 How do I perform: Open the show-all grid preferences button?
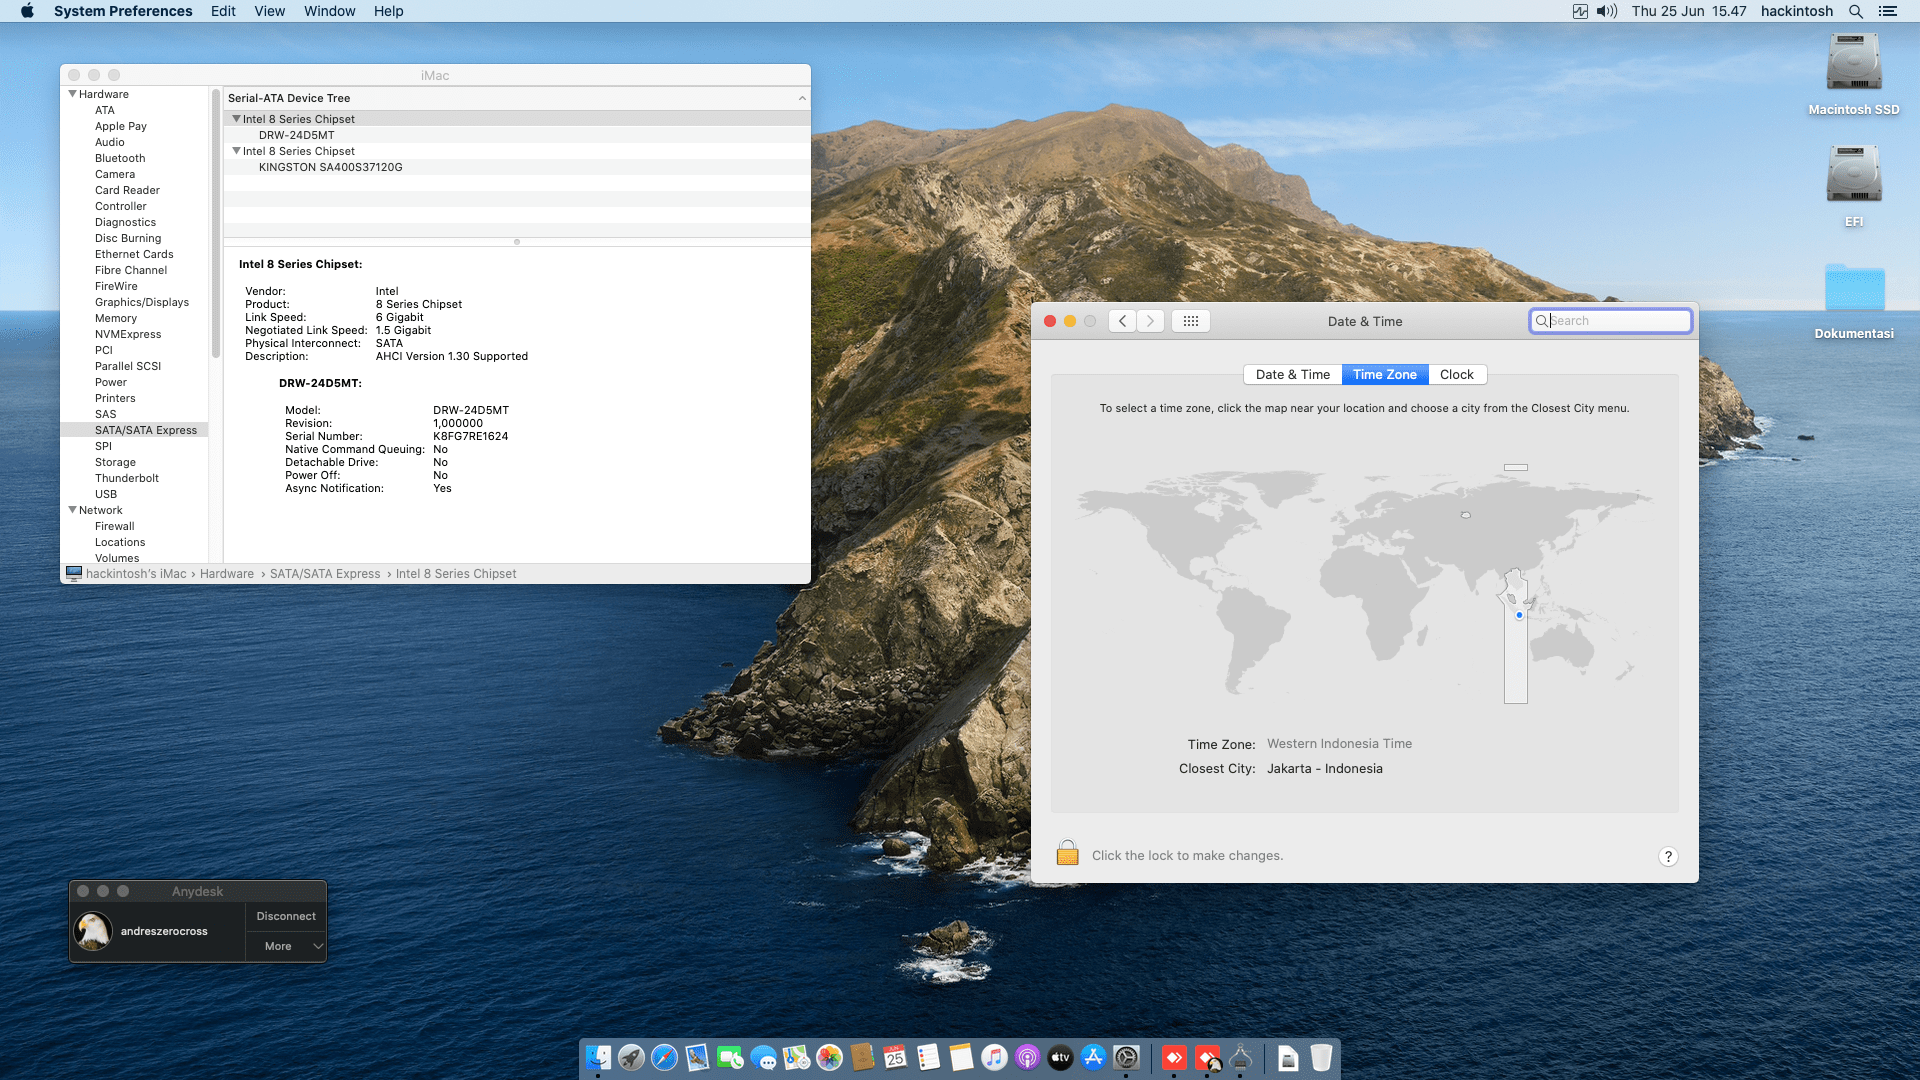click(1190, 321)
